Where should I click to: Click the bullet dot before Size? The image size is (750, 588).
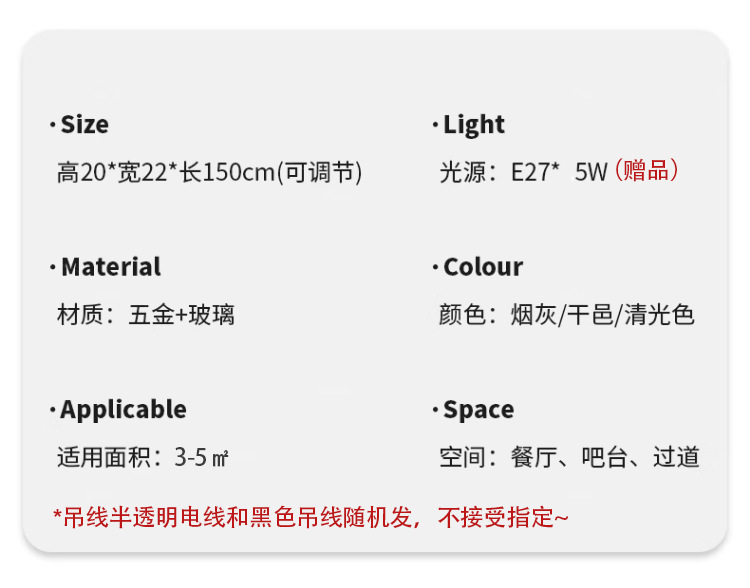click(x=53, y=125)
